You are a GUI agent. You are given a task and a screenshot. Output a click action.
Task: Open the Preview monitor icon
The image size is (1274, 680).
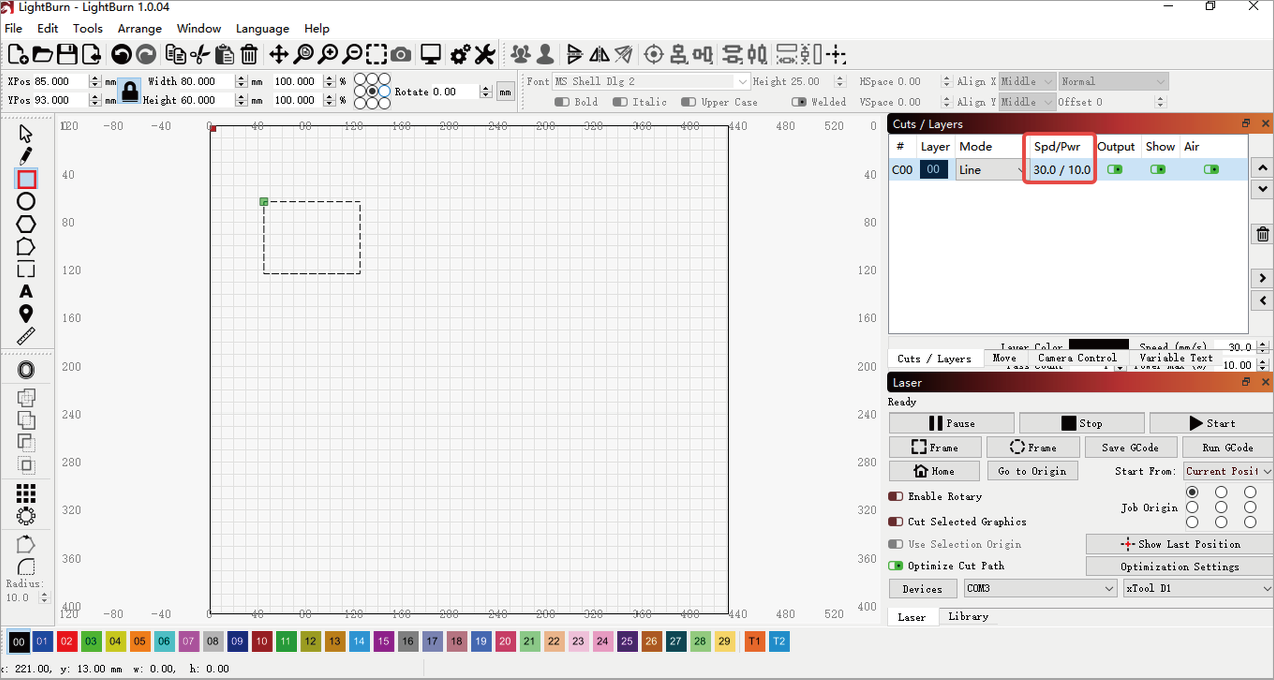pyautogui.click(x=431, y=55)
